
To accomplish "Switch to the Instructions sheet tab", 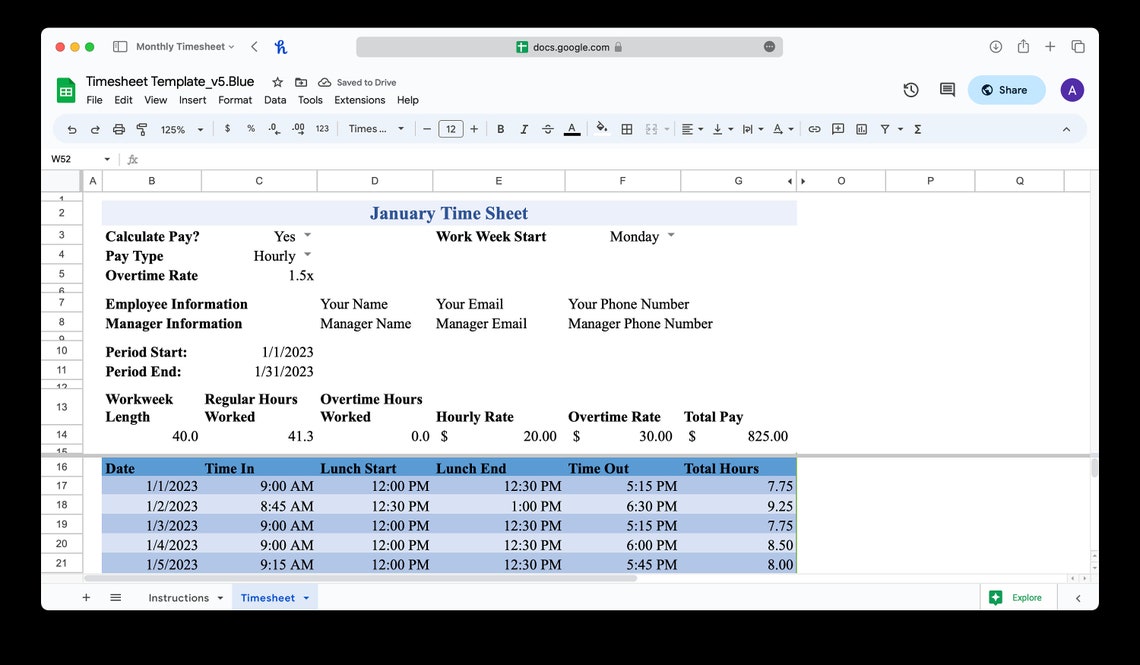I will 177,597.
